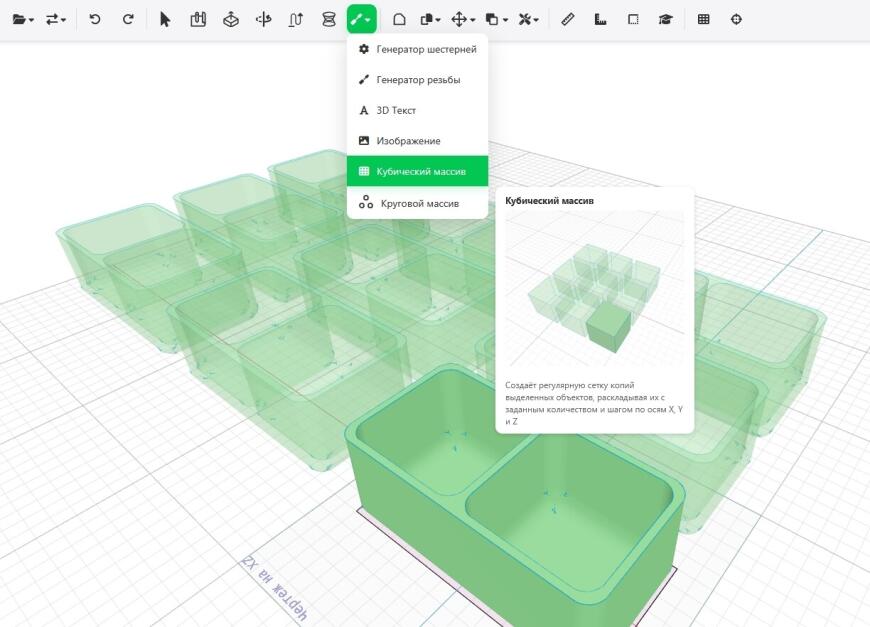Redo the last undone action
Image resolution: width=870 pixels, height=627 pixels.
coord(128,19)
